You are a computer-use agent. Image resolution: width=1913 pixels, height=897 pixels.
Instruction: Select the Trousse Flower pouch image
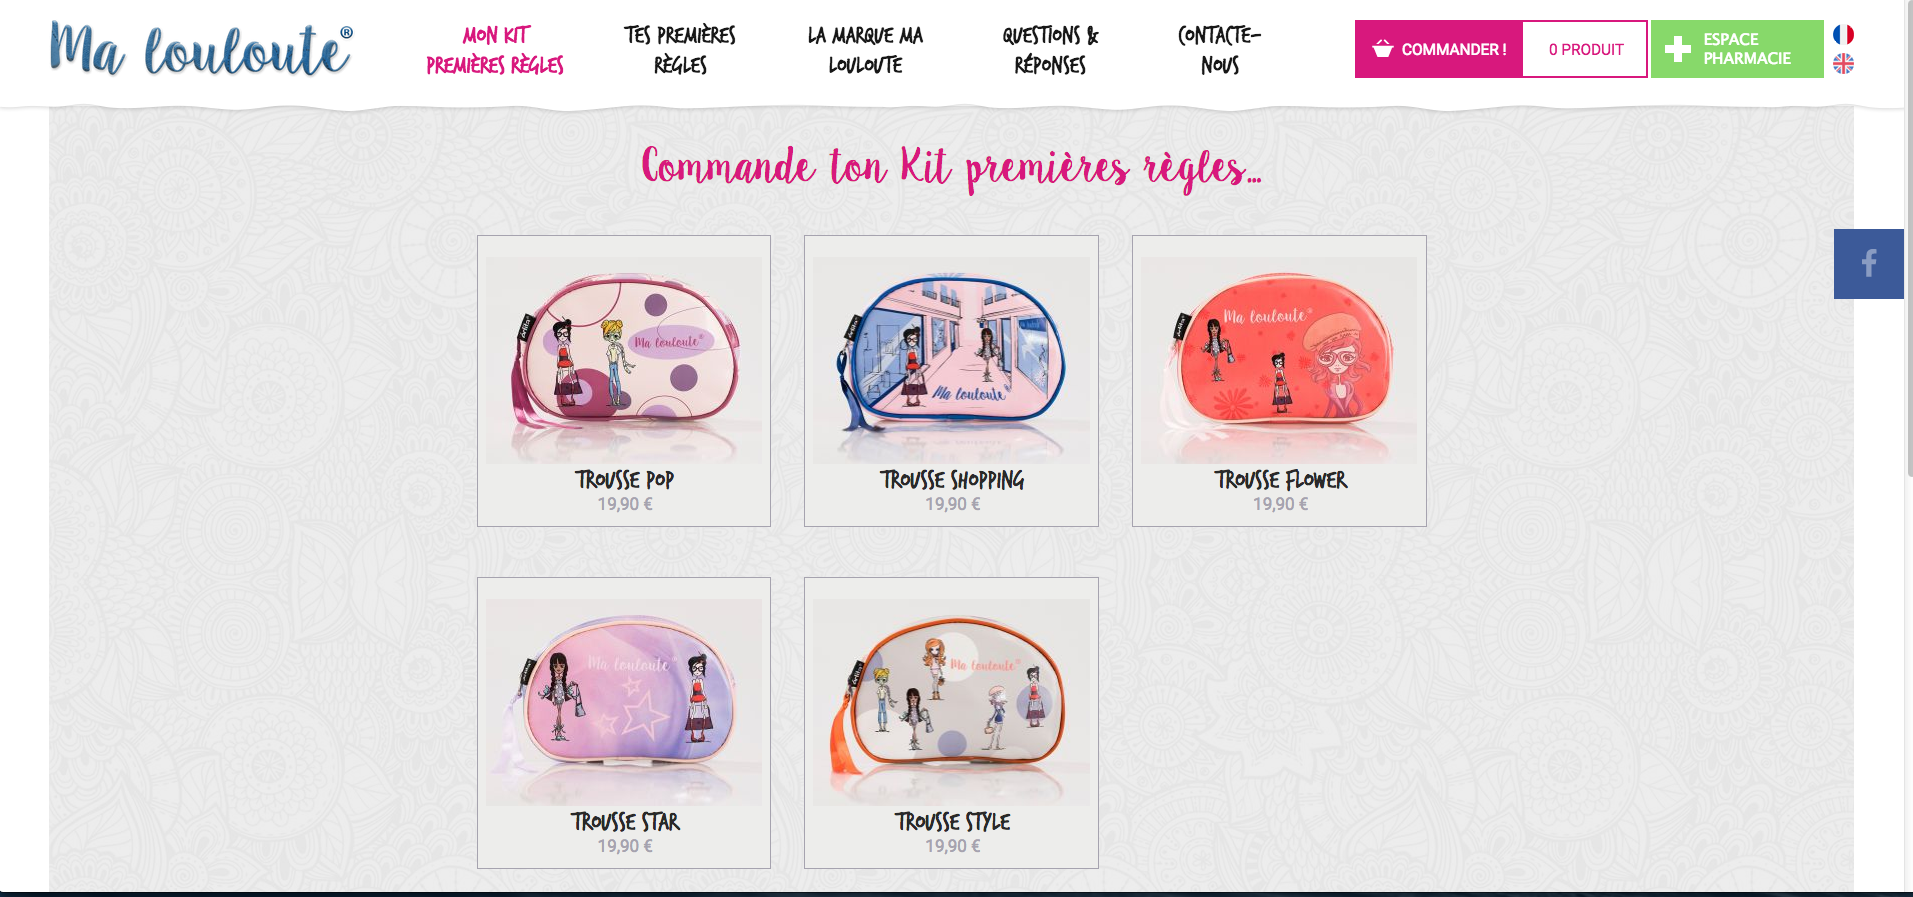pyautogui.click(x=1279, y=360)
